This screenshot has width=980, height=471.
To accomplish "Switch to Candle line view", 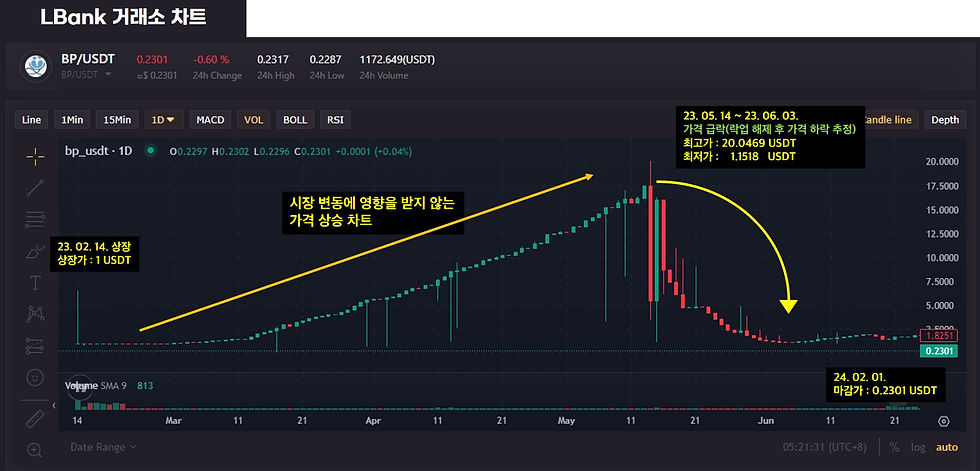I will pyautogui.click(x=890, y=120).
